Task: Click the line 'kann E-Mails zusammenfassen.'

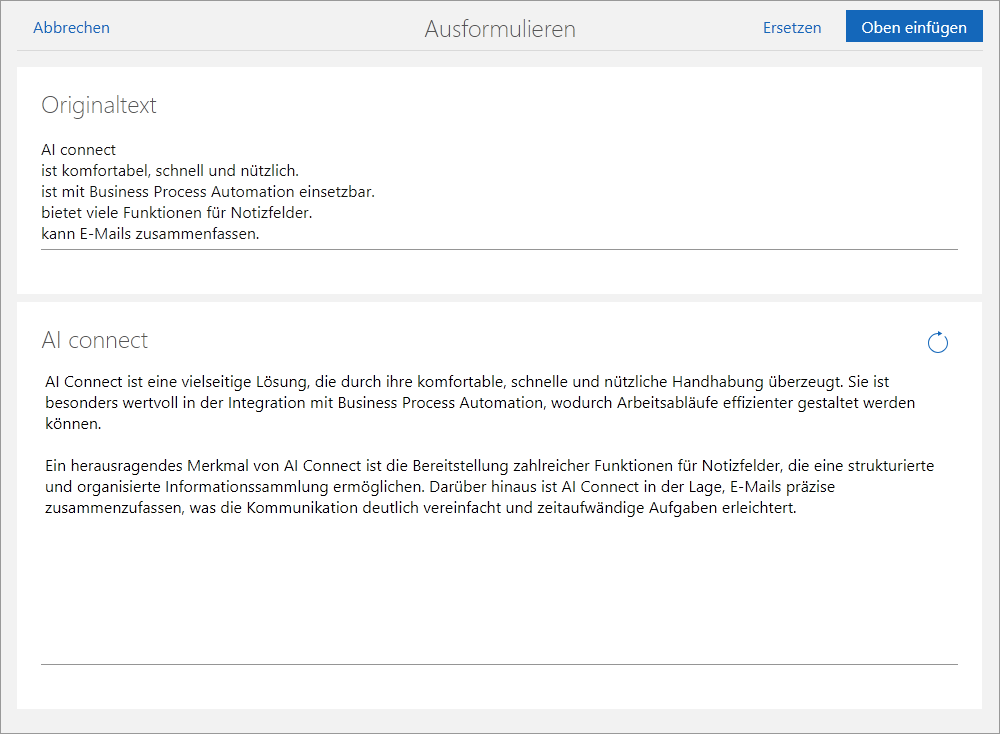Action: coord(150,234)
